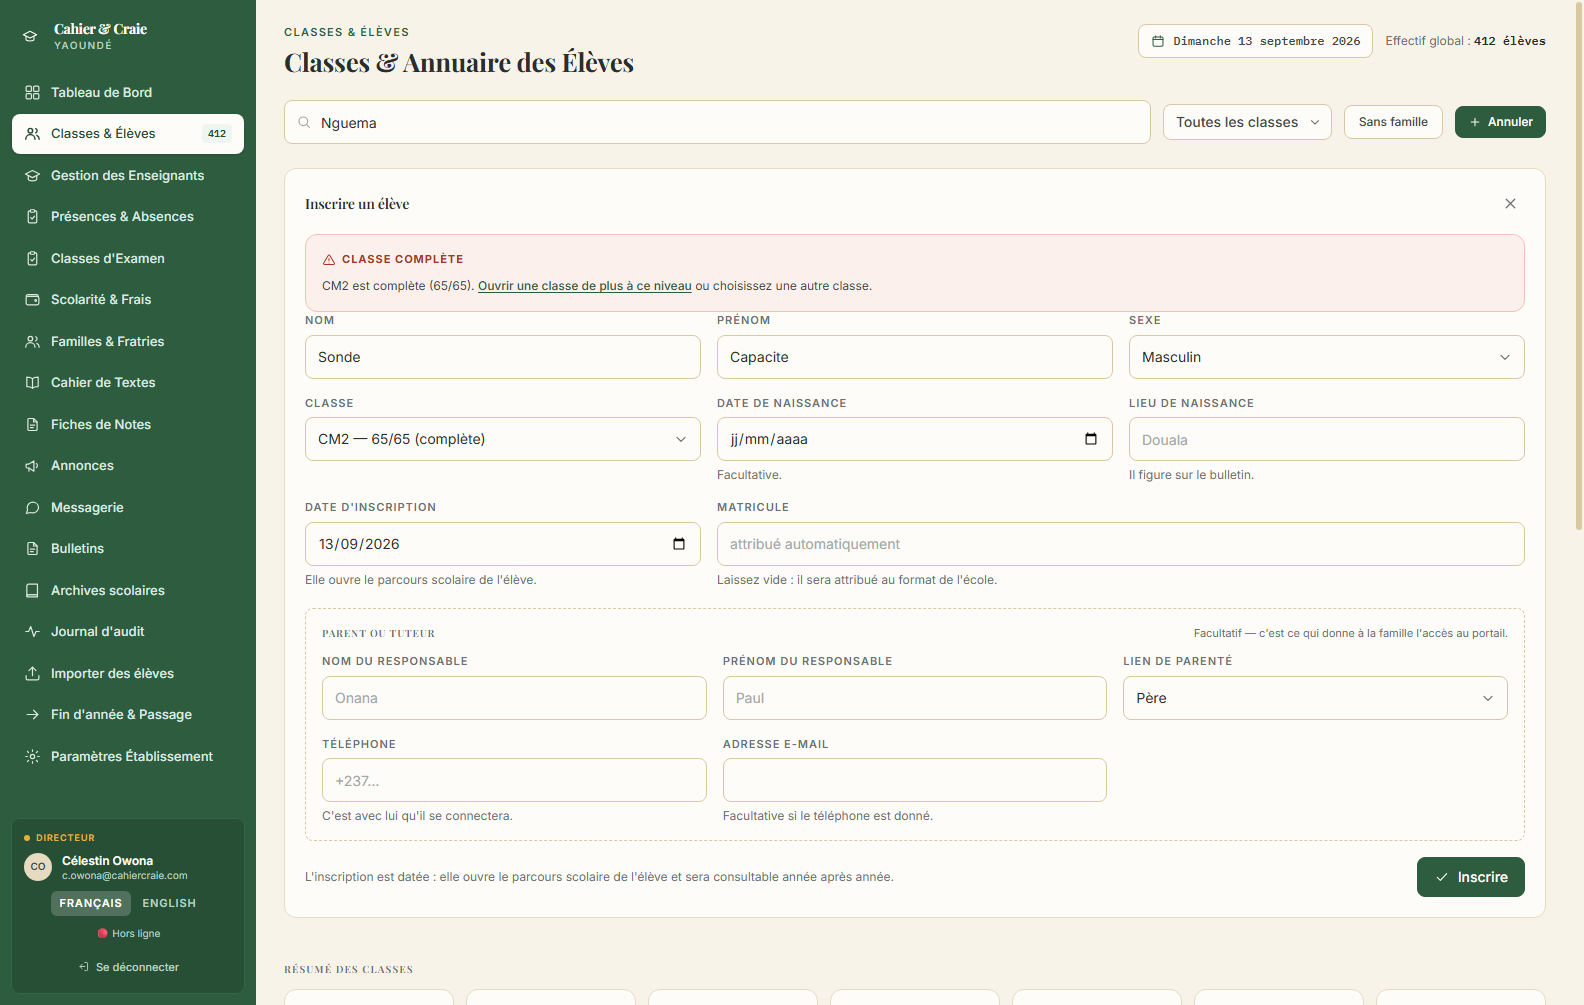Screen dimensions: 1584x1005
Task: Close the Inscrire un élève panel
Action: [1510, 204]
